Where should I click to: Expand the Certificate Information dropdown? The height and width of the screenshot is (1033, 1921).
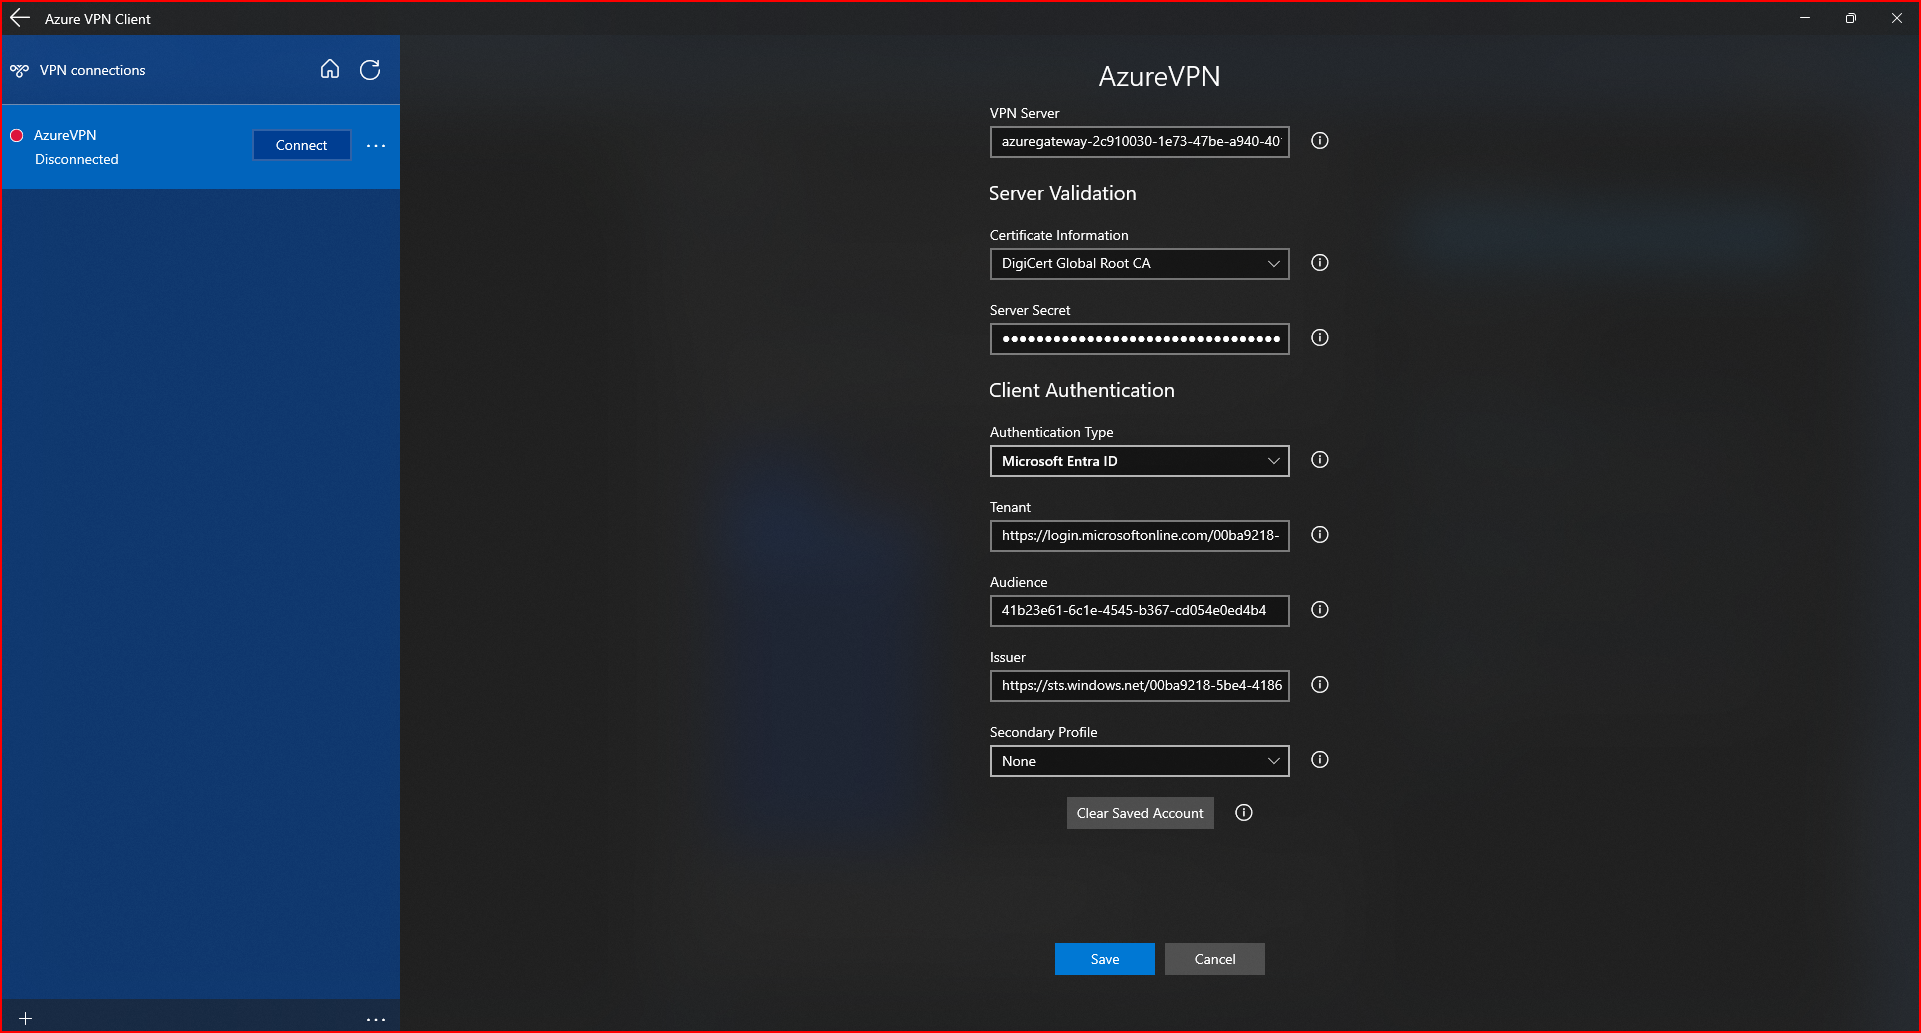click(x=1139, y=264)
